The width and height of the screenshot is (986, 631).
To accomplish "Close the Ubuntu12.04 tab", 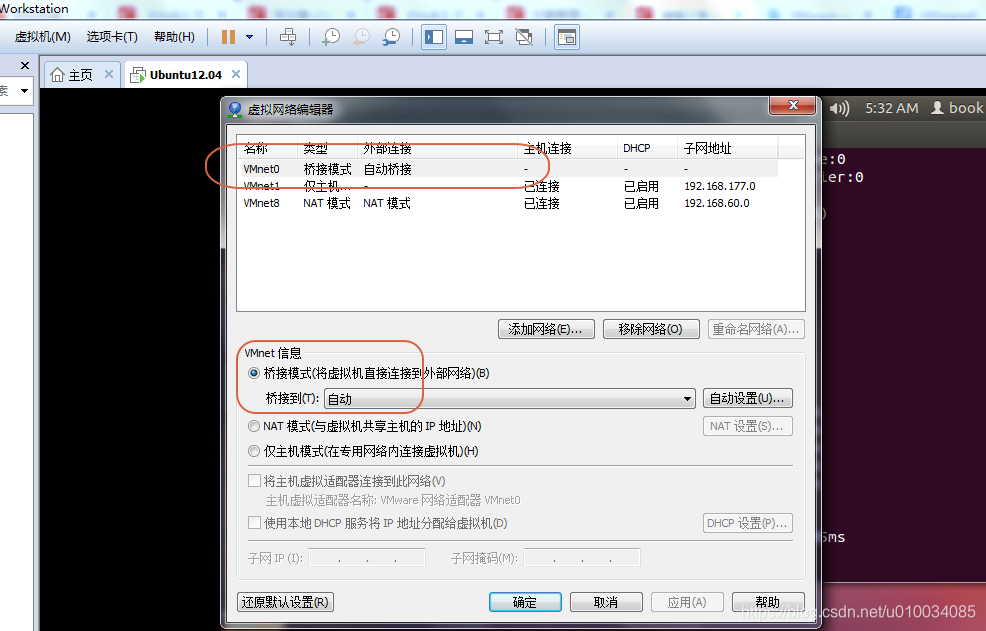I will pyautogui.click(x=236, y=74).
